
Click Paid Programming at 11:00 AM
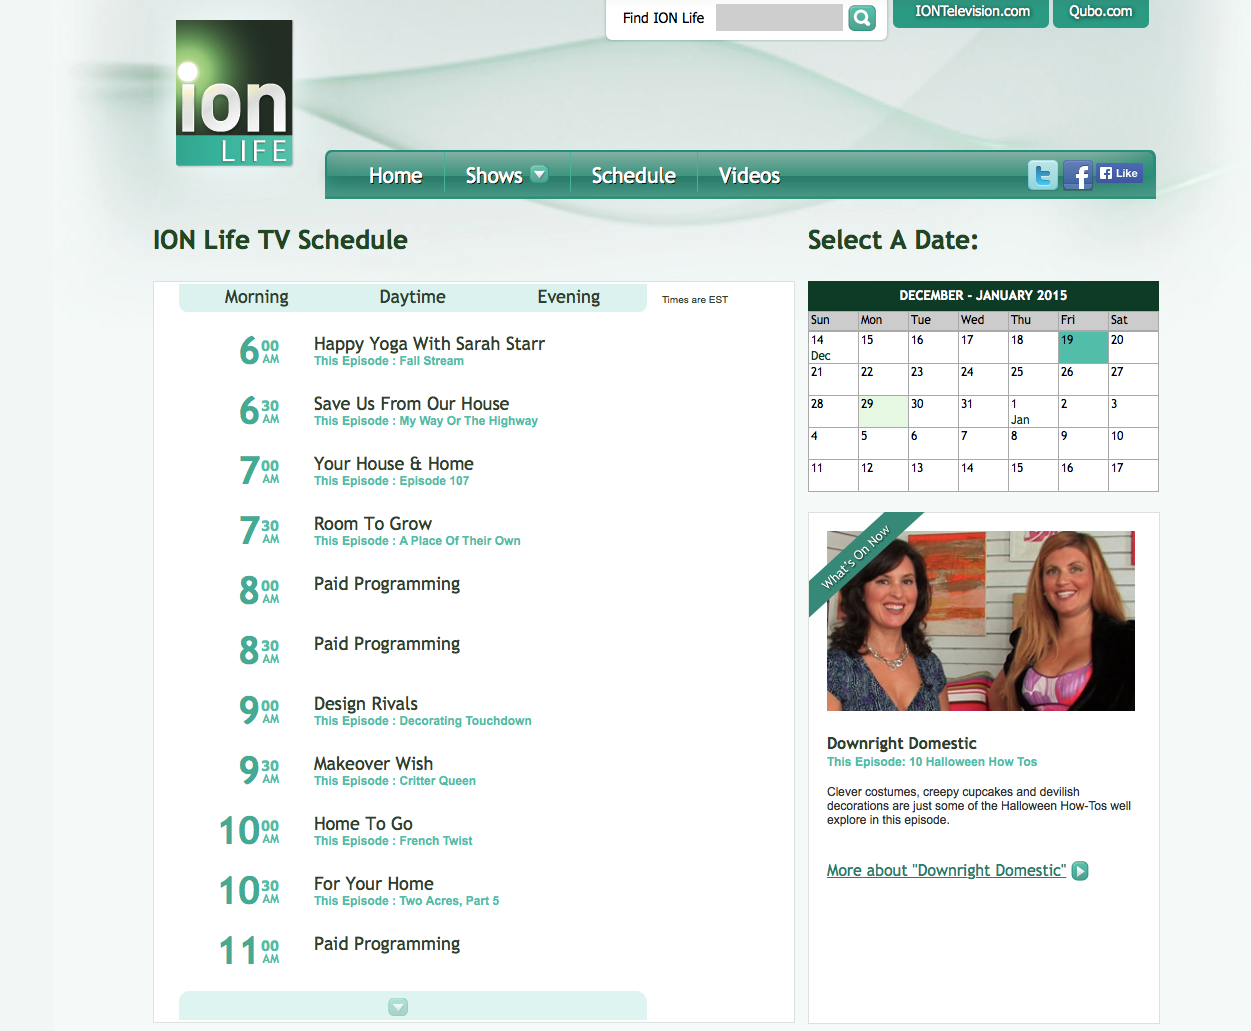point(387,944)
